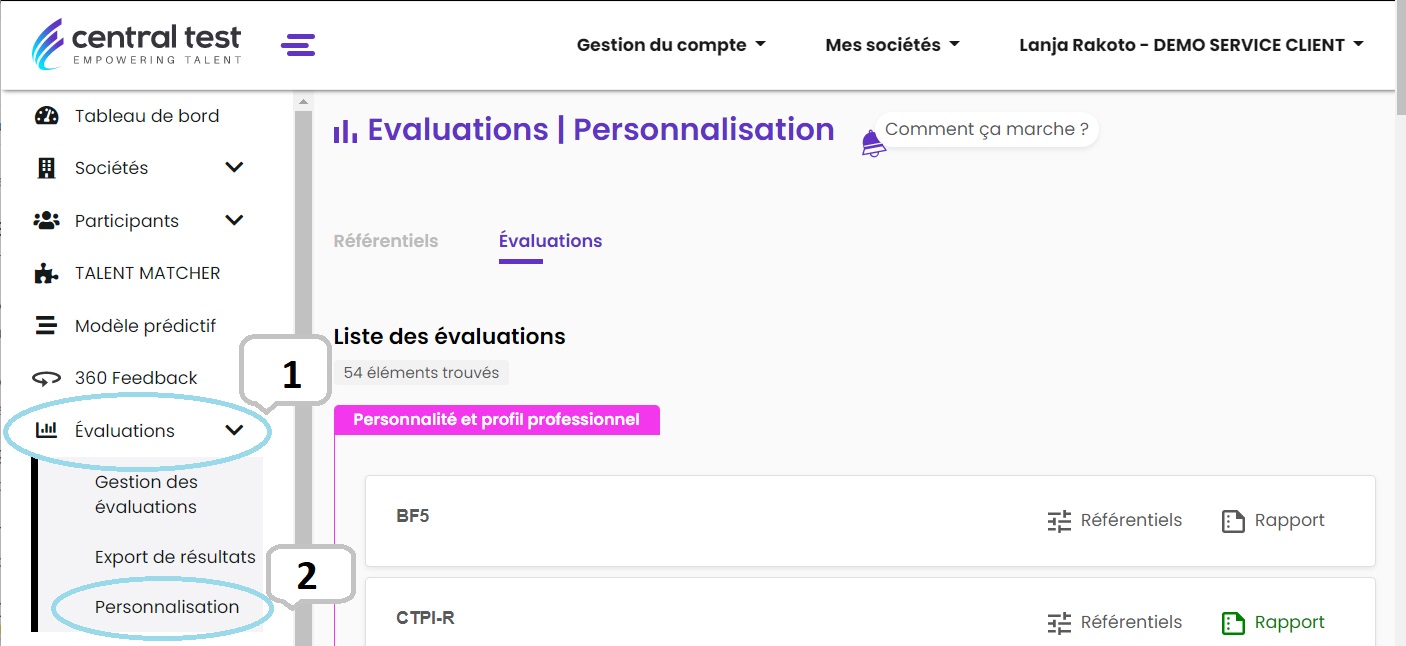
Task: Click the notification bell icon
Action: pos(873,144)
